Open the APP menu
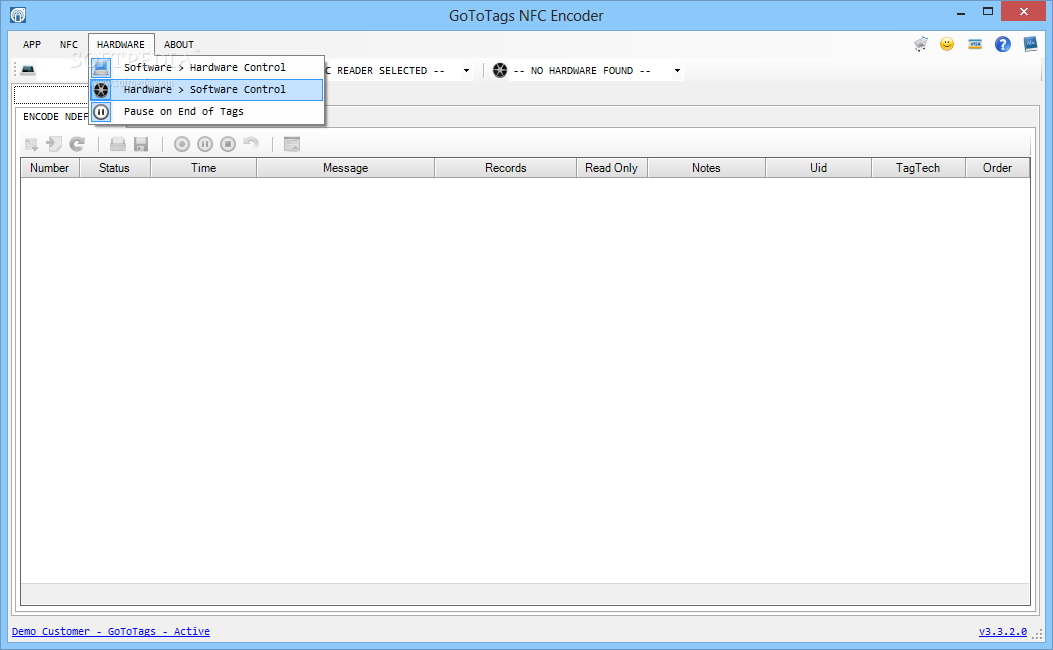Viewport: 1053px width, 650px height. (x=32, y=44)
